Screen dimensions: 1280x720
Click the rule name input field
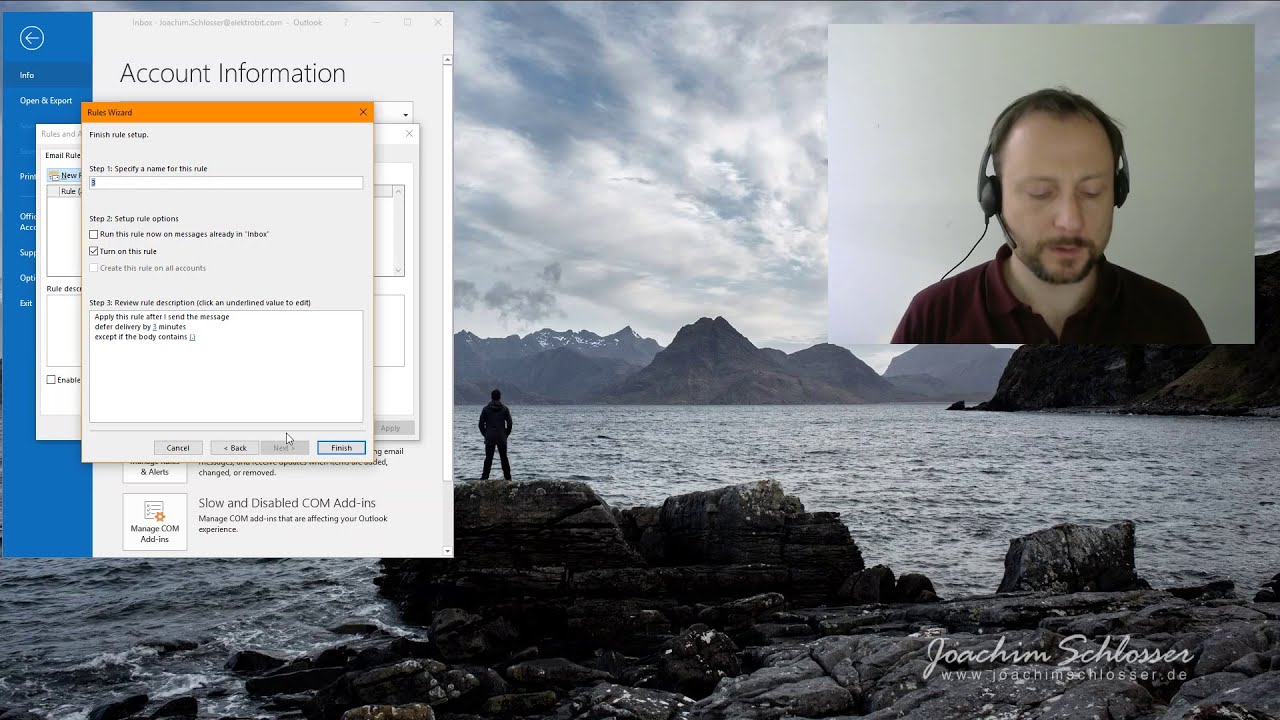click(x=226, y=183)
